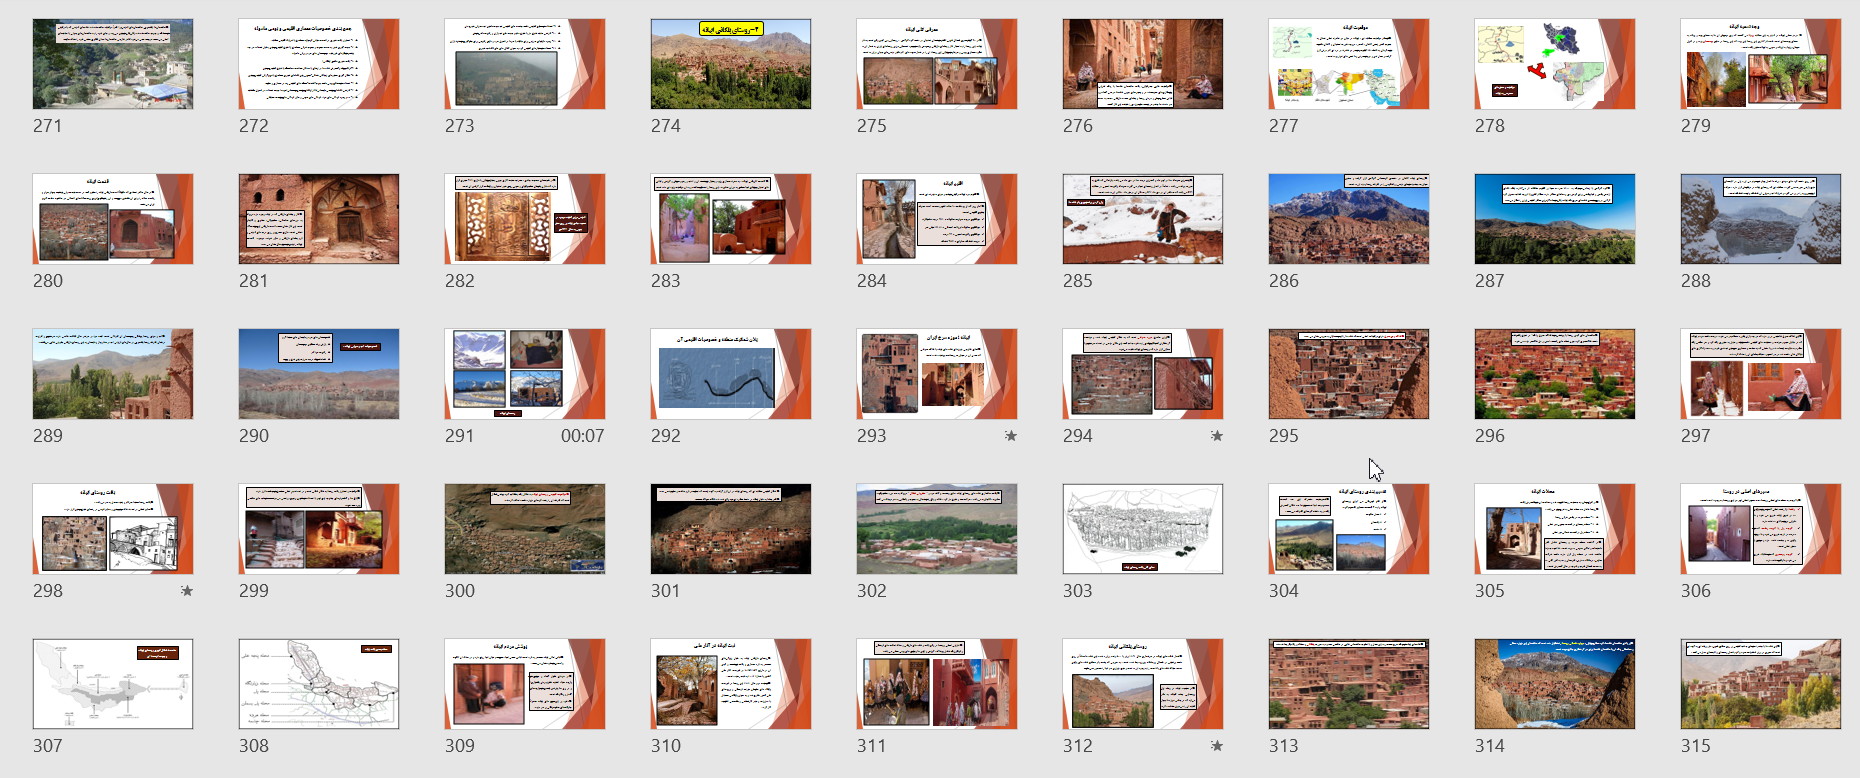Click the animation star under slide 293
The image size is (1860, 778).
[1010, 436]
